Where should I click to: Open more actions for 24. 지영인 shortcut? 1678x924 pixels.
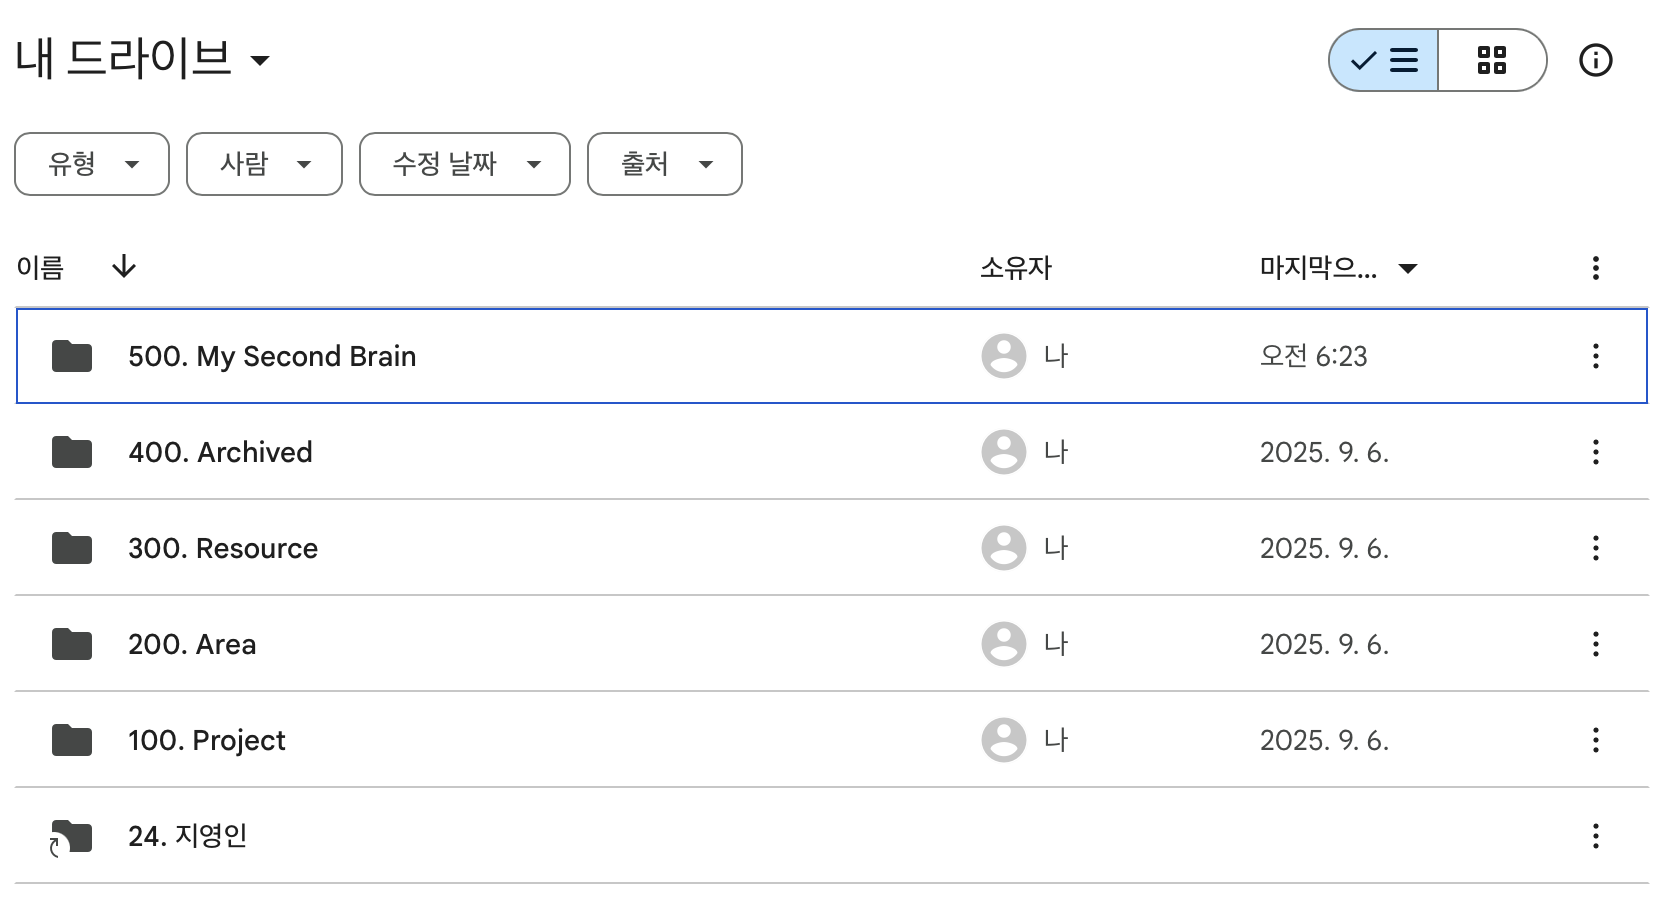[1595, 836]
